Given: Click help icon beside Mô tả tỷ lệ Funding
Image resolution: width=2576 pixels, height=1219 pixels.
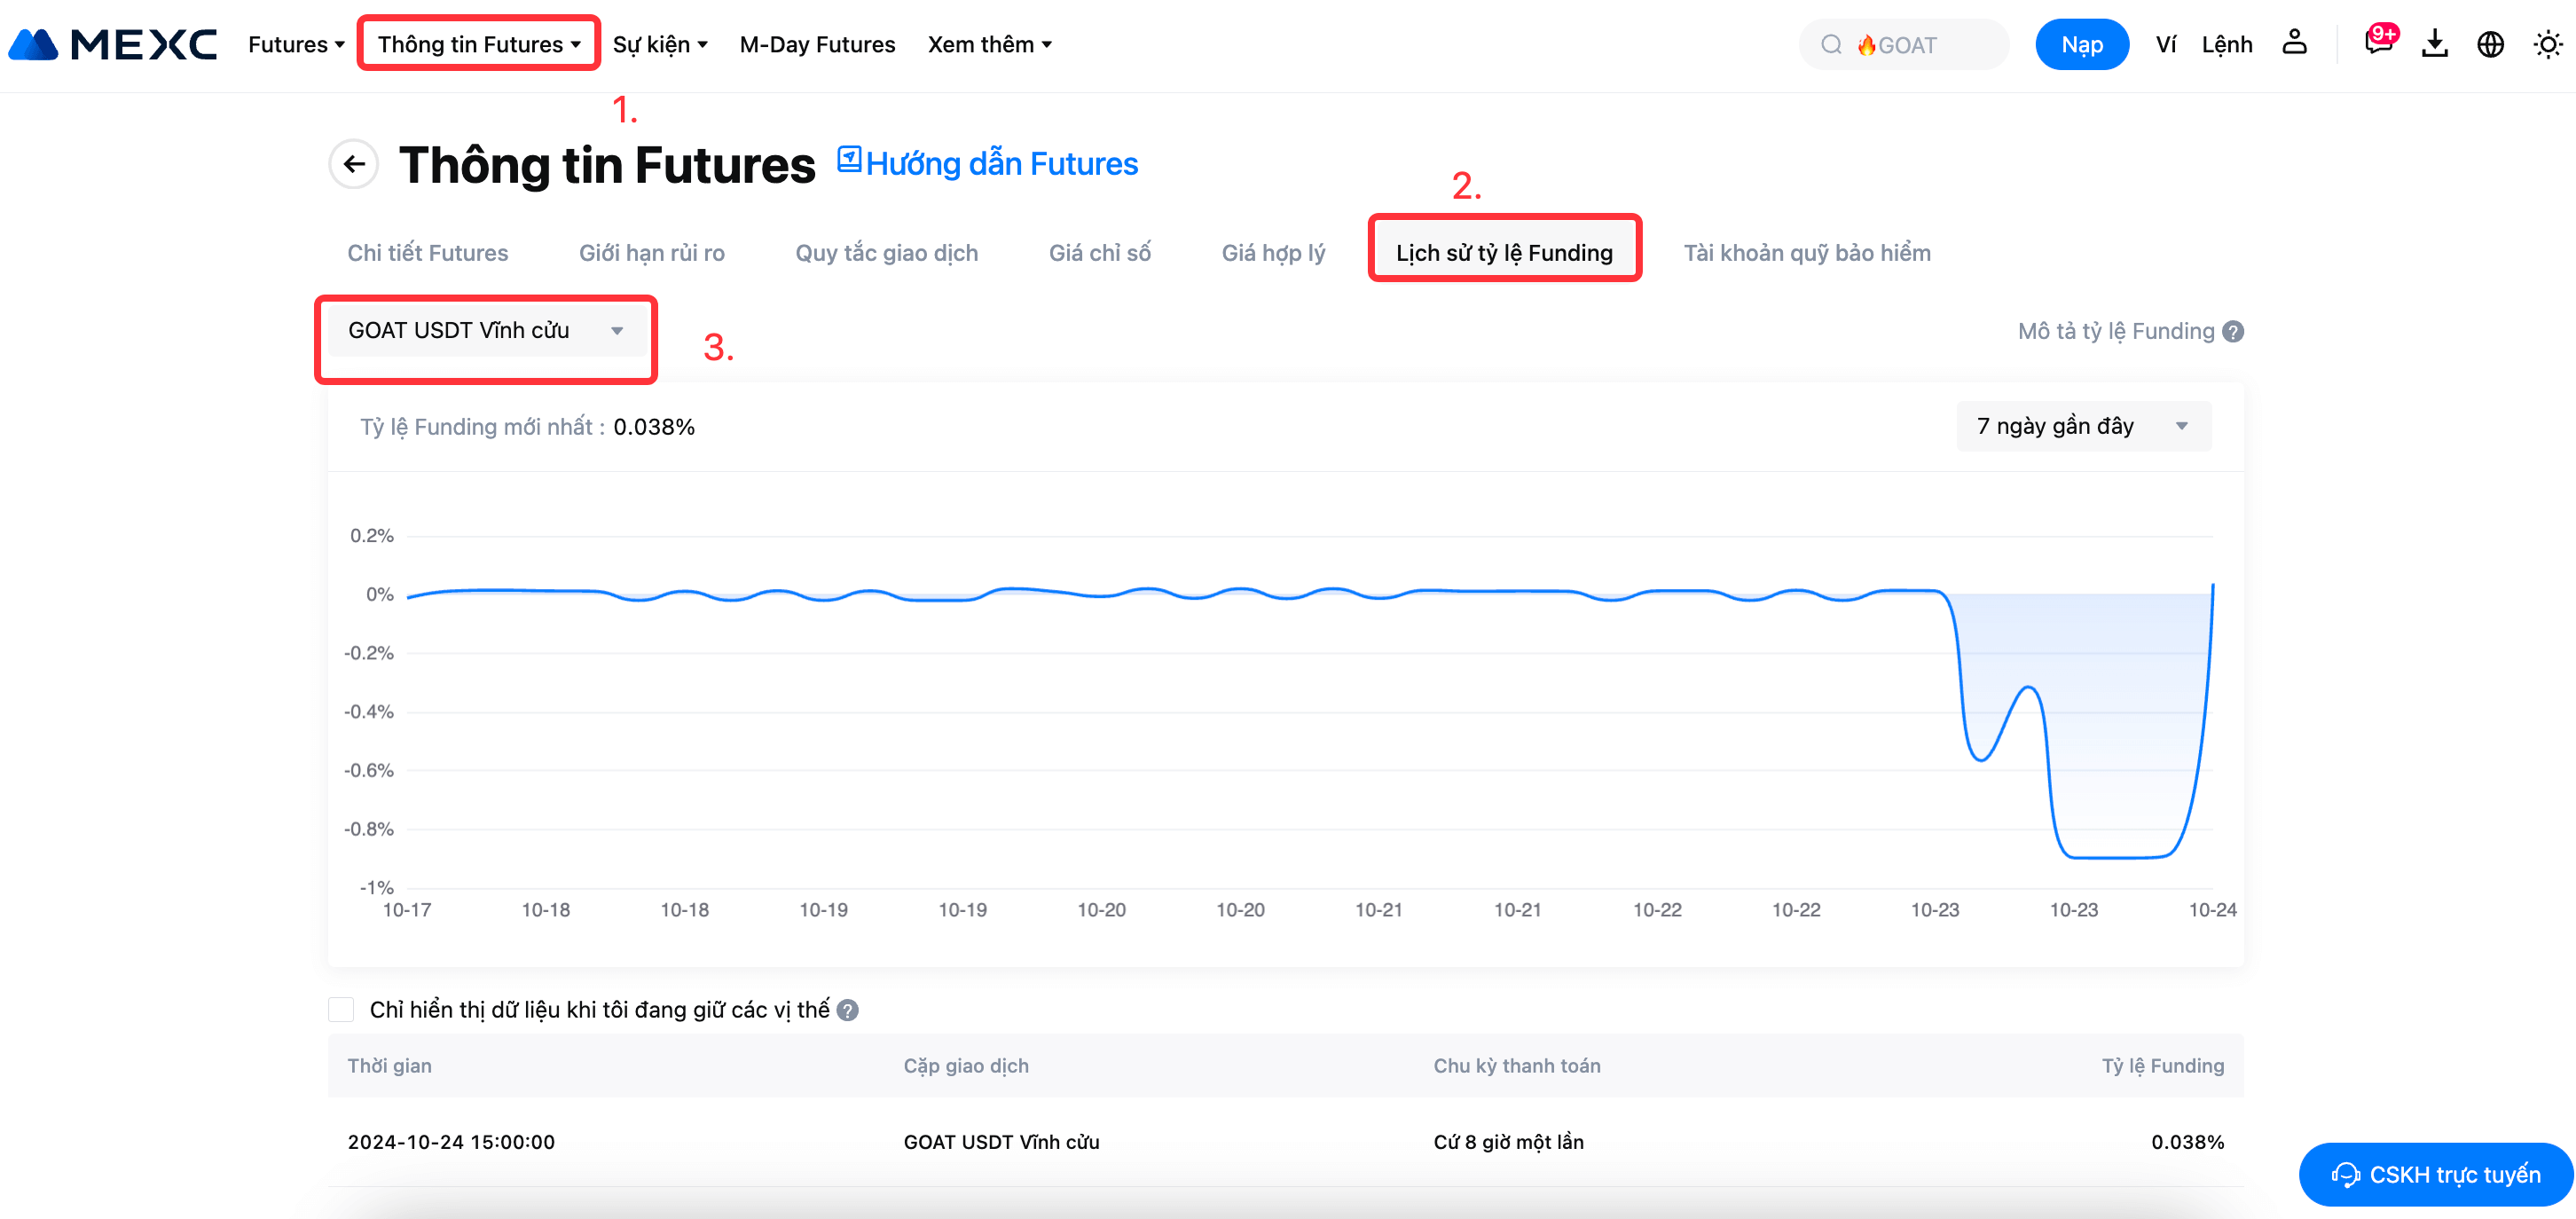Looking at the screenshot, I should tap(2233, 332).
